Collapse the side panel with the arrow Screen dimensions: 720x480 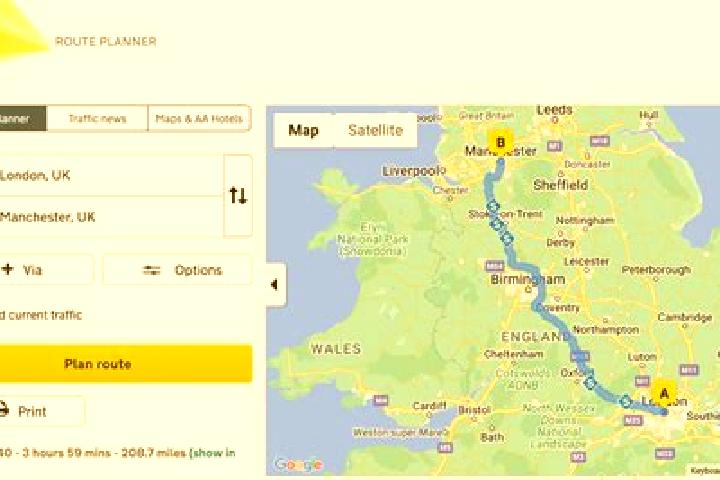pyautogui.click(x=276, y=285)
